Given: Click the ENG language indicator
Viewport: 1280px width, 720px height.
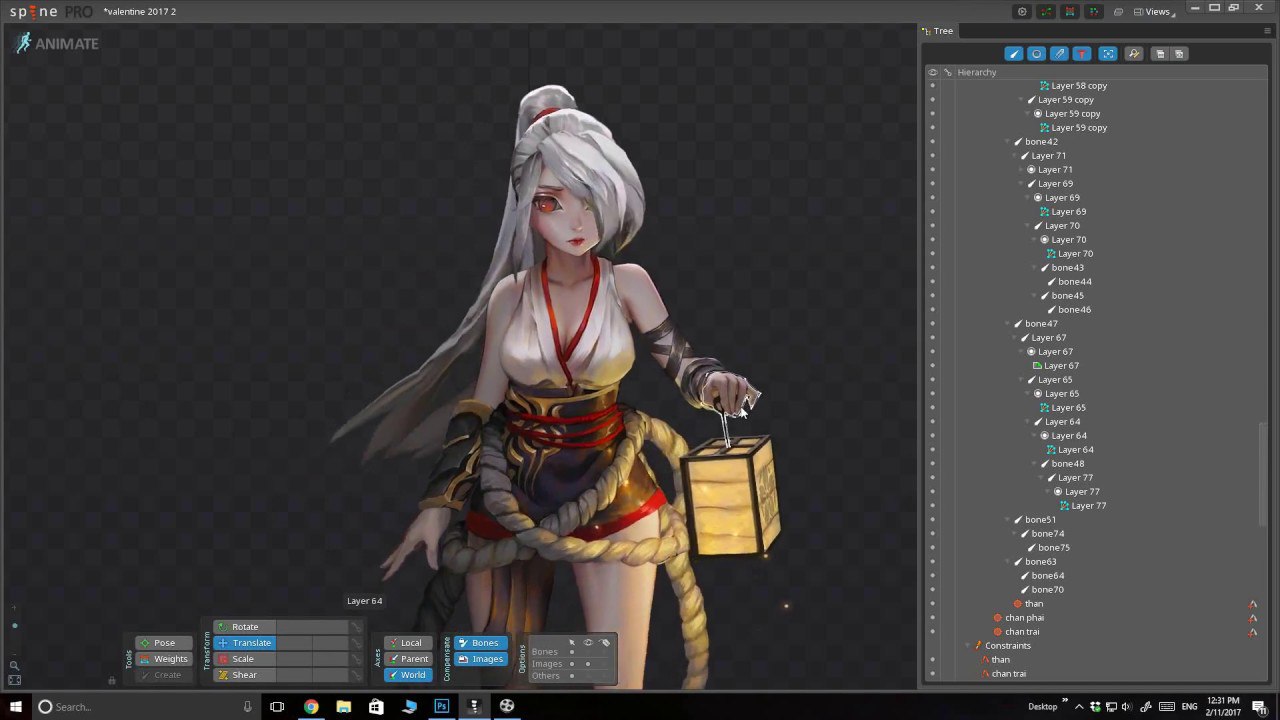Looking at the screenshot, I should click(x=1189, y=707).
